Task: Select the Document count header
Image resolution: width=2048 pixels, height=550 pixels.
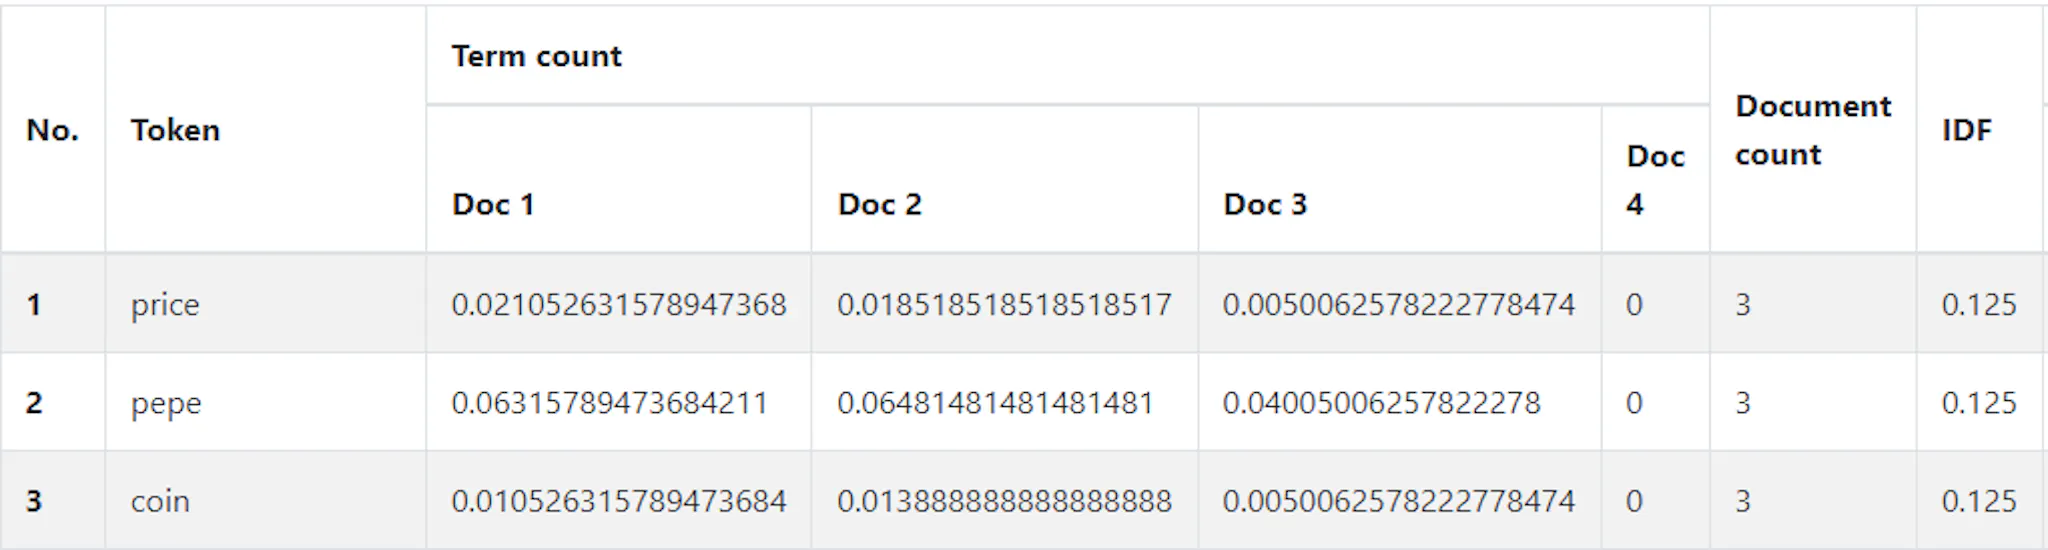Action: [x=1812, y=130]
